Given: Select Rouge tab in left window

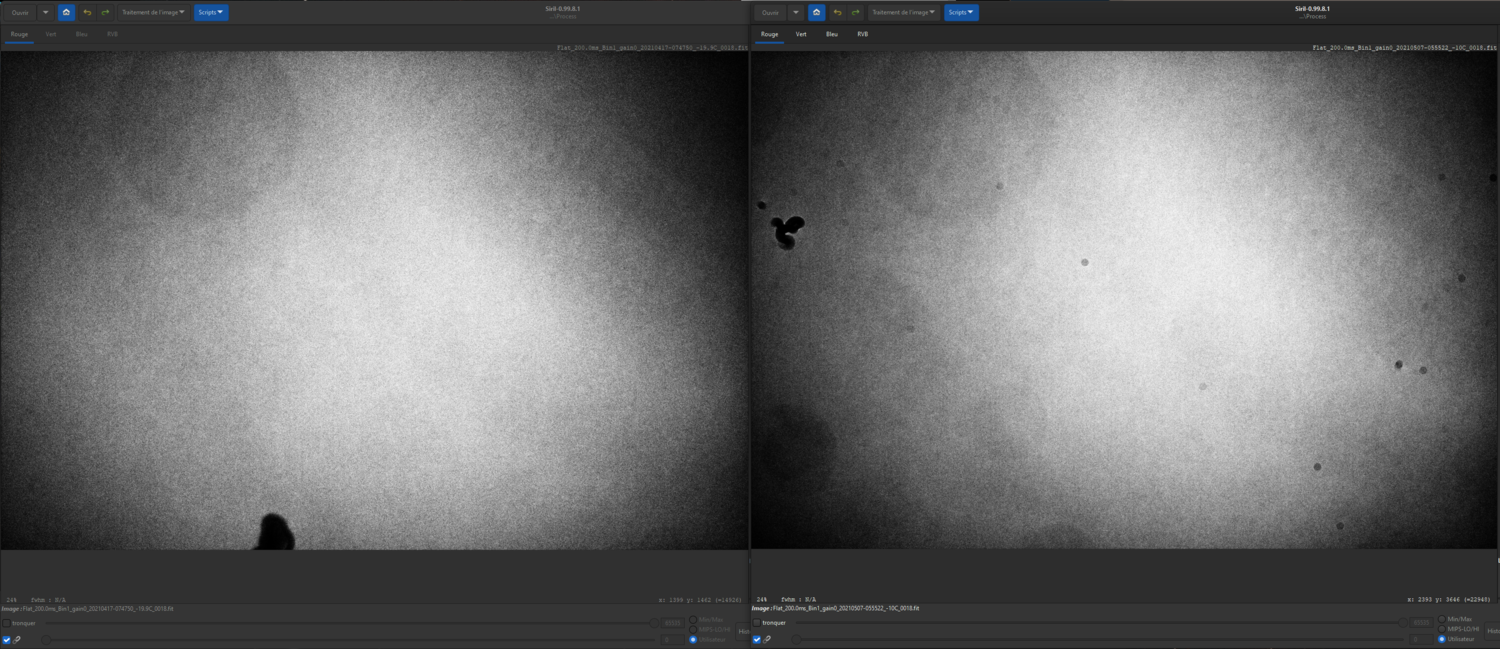Looking at the screenshot, I should click(x=19, y=34).
